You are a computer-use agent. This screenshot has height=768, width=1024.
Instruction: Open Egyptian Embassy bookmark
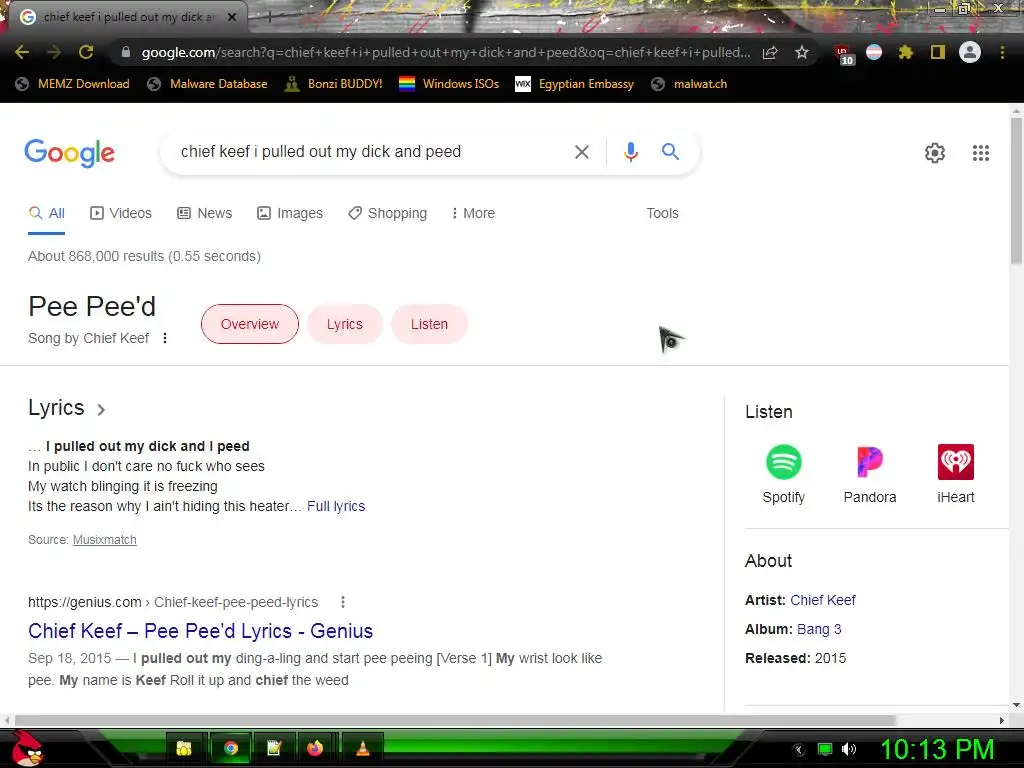(575, 84)
